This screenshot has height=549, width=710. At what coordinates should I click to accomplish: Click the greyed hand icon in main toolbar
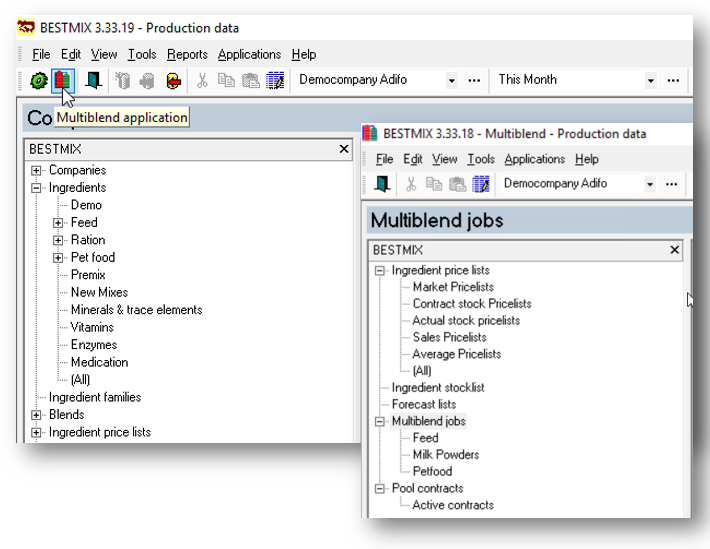[x=147, y=81]
